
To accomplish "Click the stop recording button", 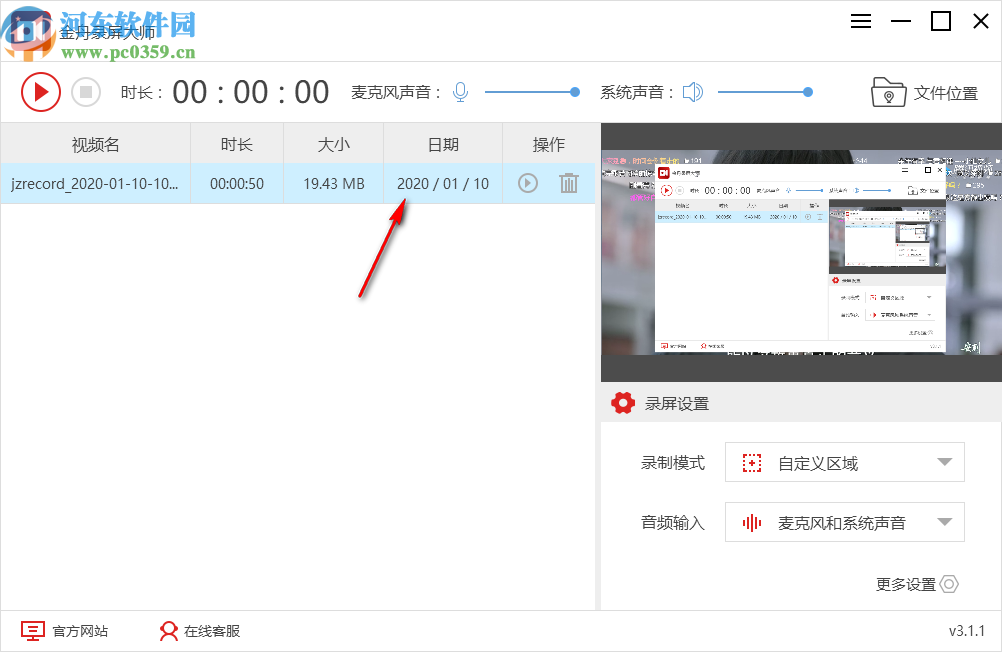I will tap(86, 91).
